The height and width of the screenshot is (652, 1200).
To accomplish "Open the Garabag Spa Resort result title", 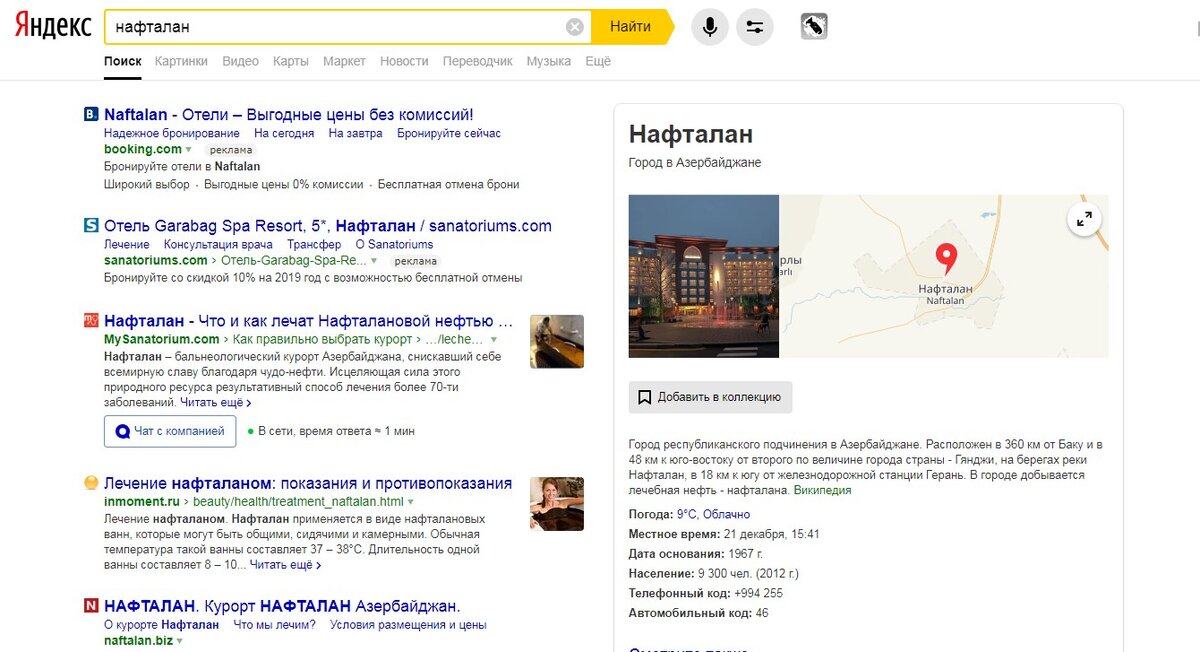I will pyautogui.click(x=328, y=226).
